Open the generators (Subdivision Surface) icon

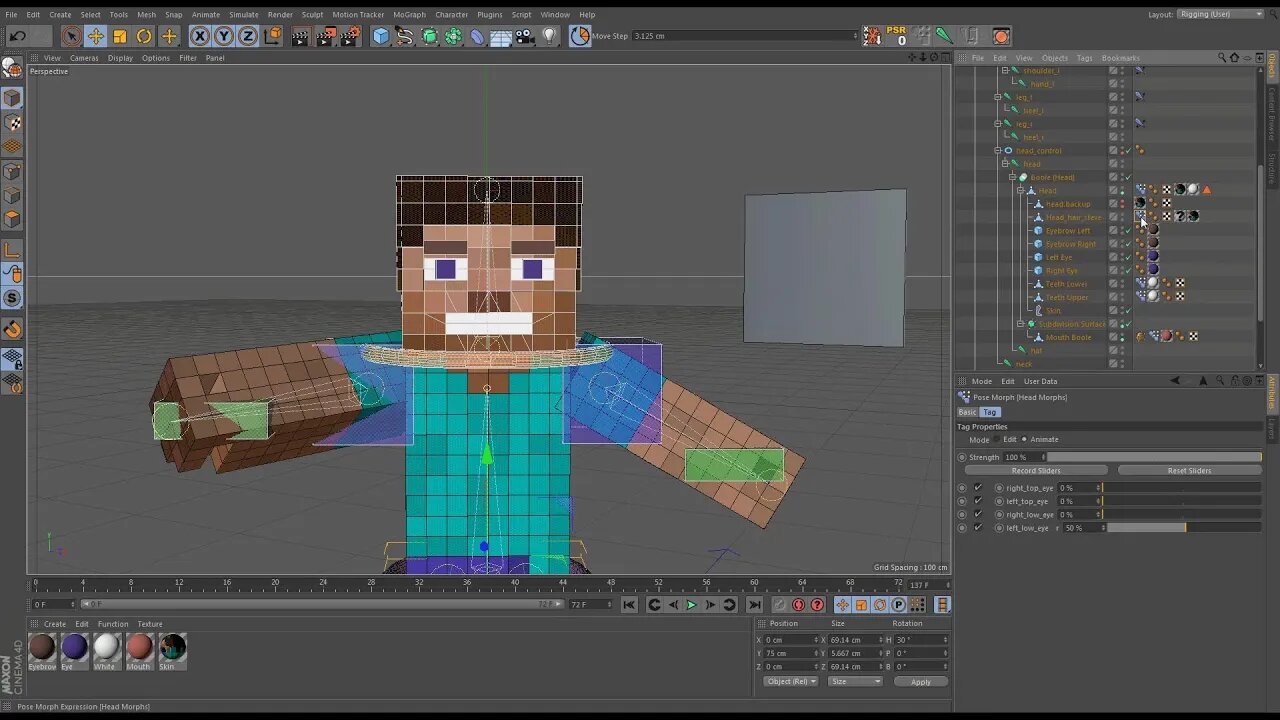[430, 36]
